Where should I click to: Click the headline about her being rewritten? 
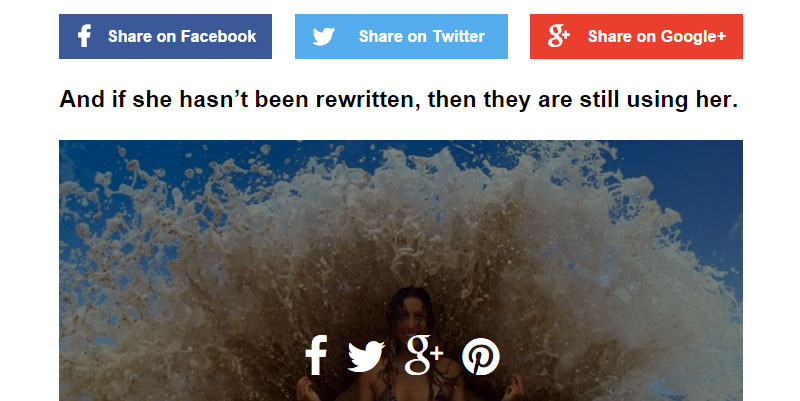point(399,99)
